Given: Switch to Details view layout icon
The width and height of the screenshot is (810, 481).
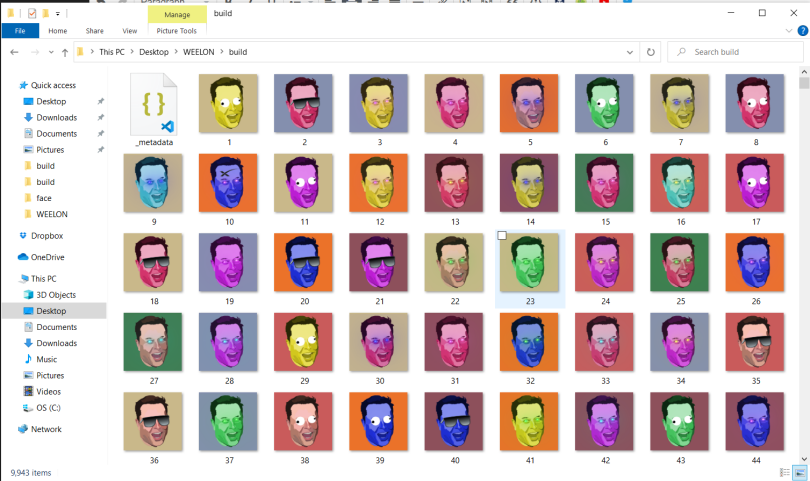Looking at the screenshot, I should (x=785, y=472).
